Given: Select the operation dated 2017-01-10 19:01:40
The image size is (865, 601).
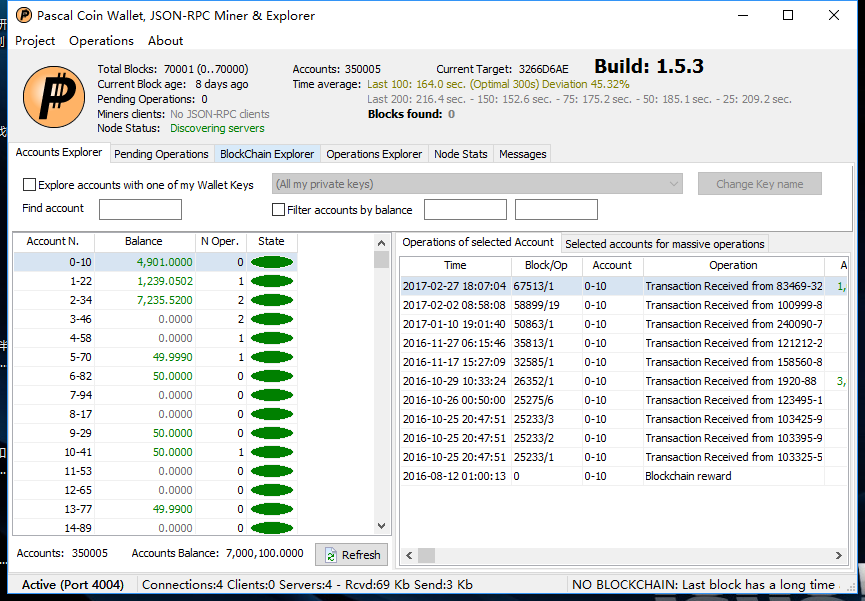Looking at the screenshot, I should click(623, 324).
